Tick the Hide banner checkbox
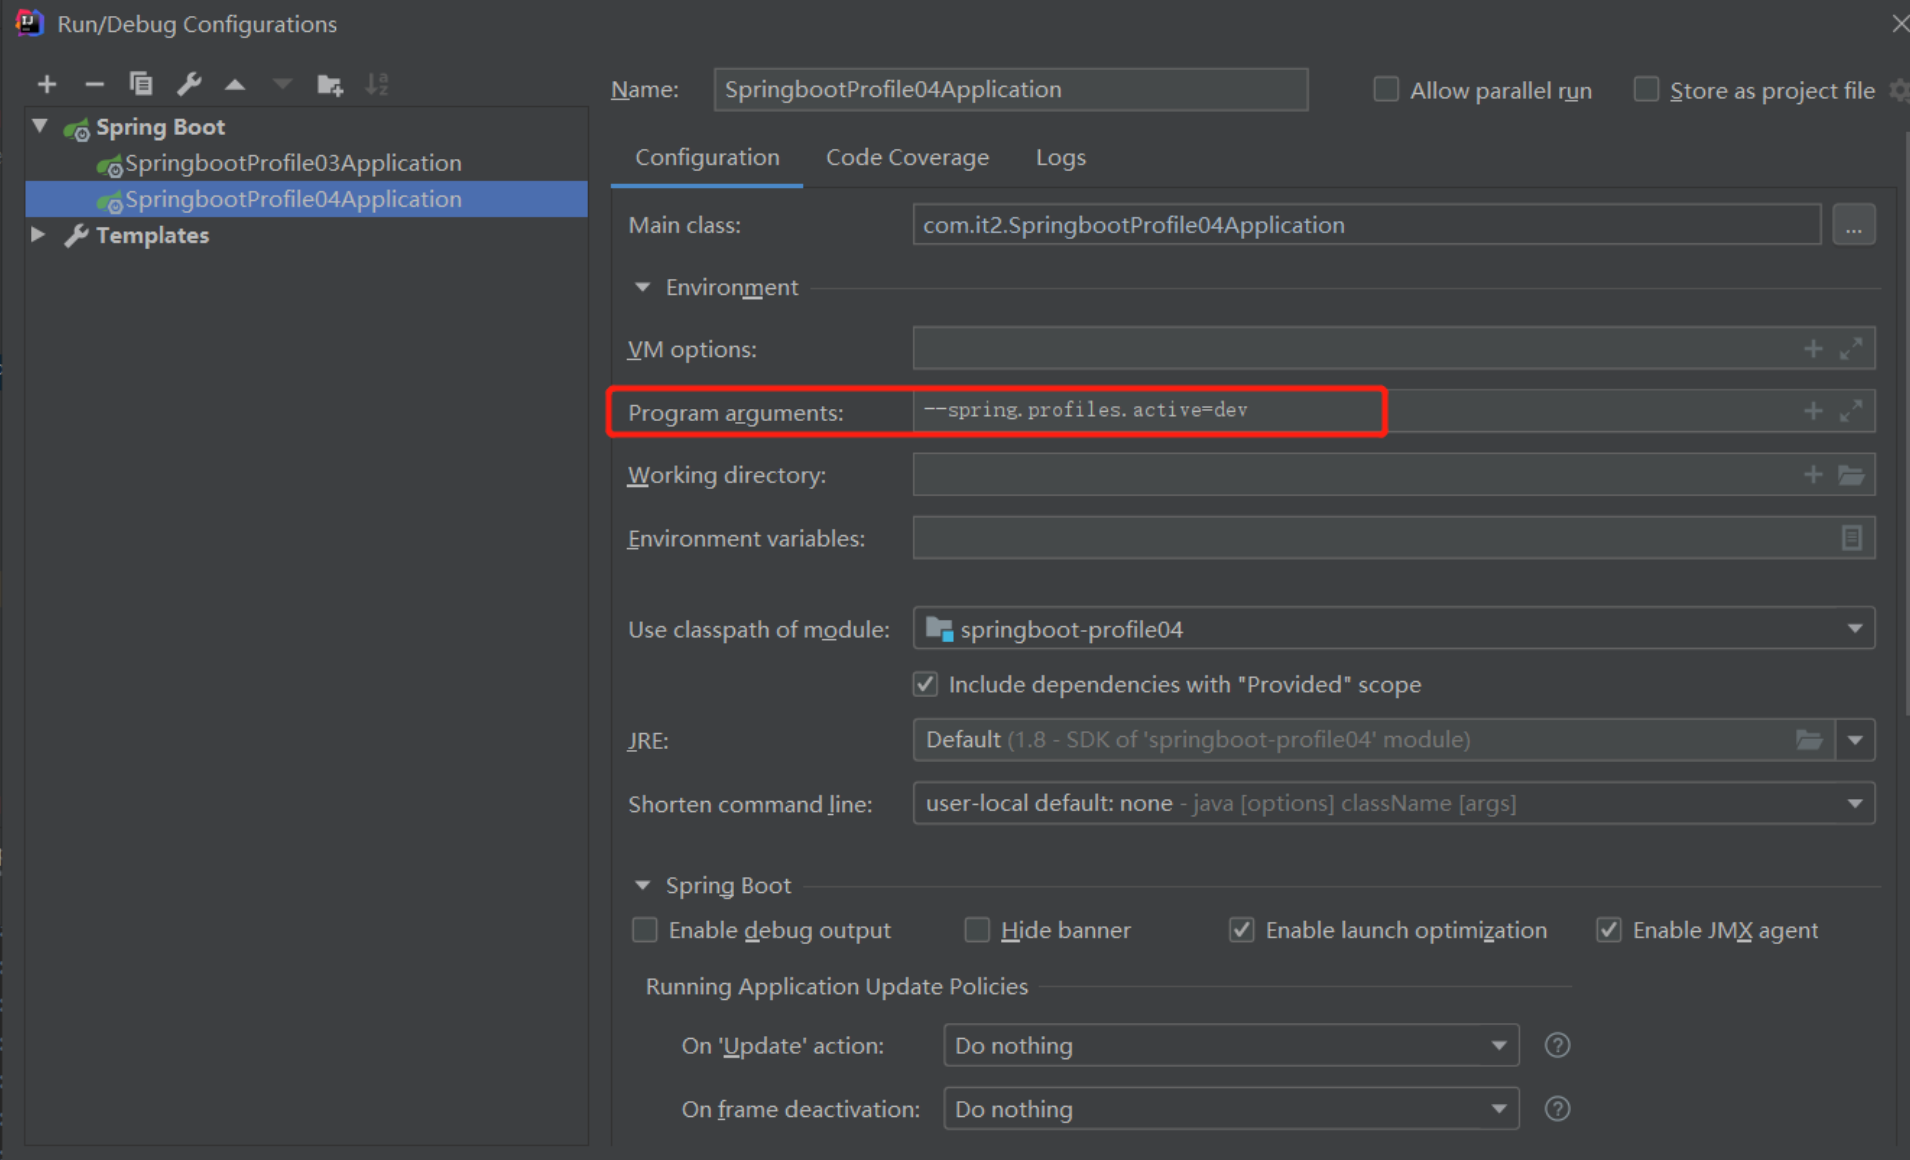The height and width of the screenshot is (1160, 1910). [x=977, y=930]
